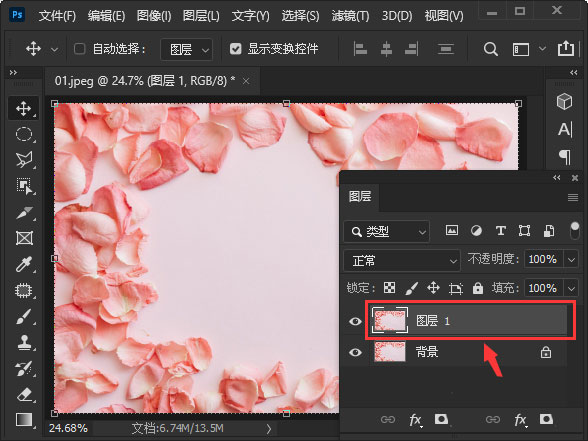Click the align right edges icon
The image size is (588, 441).
pos(412,49)
